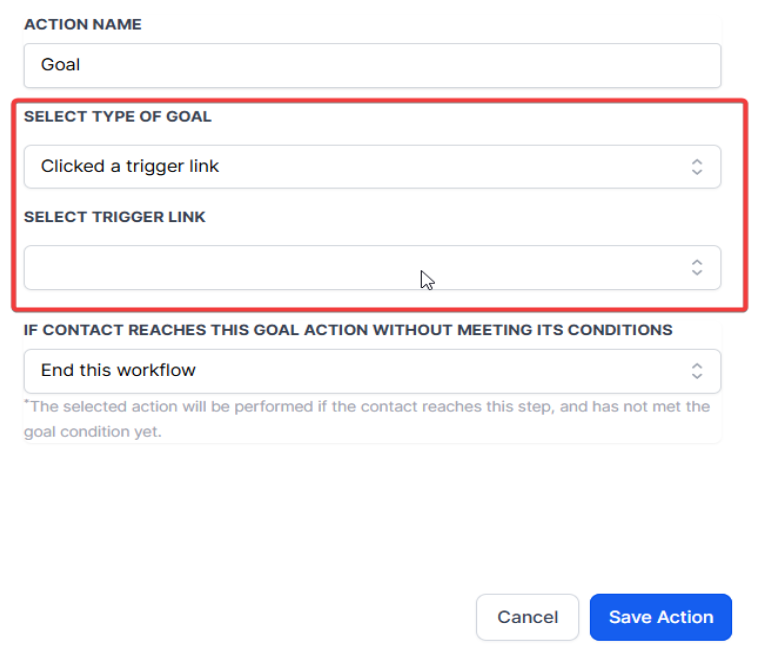
Task: Click the SELECT TYPE OF GOAL label
Action: pyautogui.click(x=118, y=116)
